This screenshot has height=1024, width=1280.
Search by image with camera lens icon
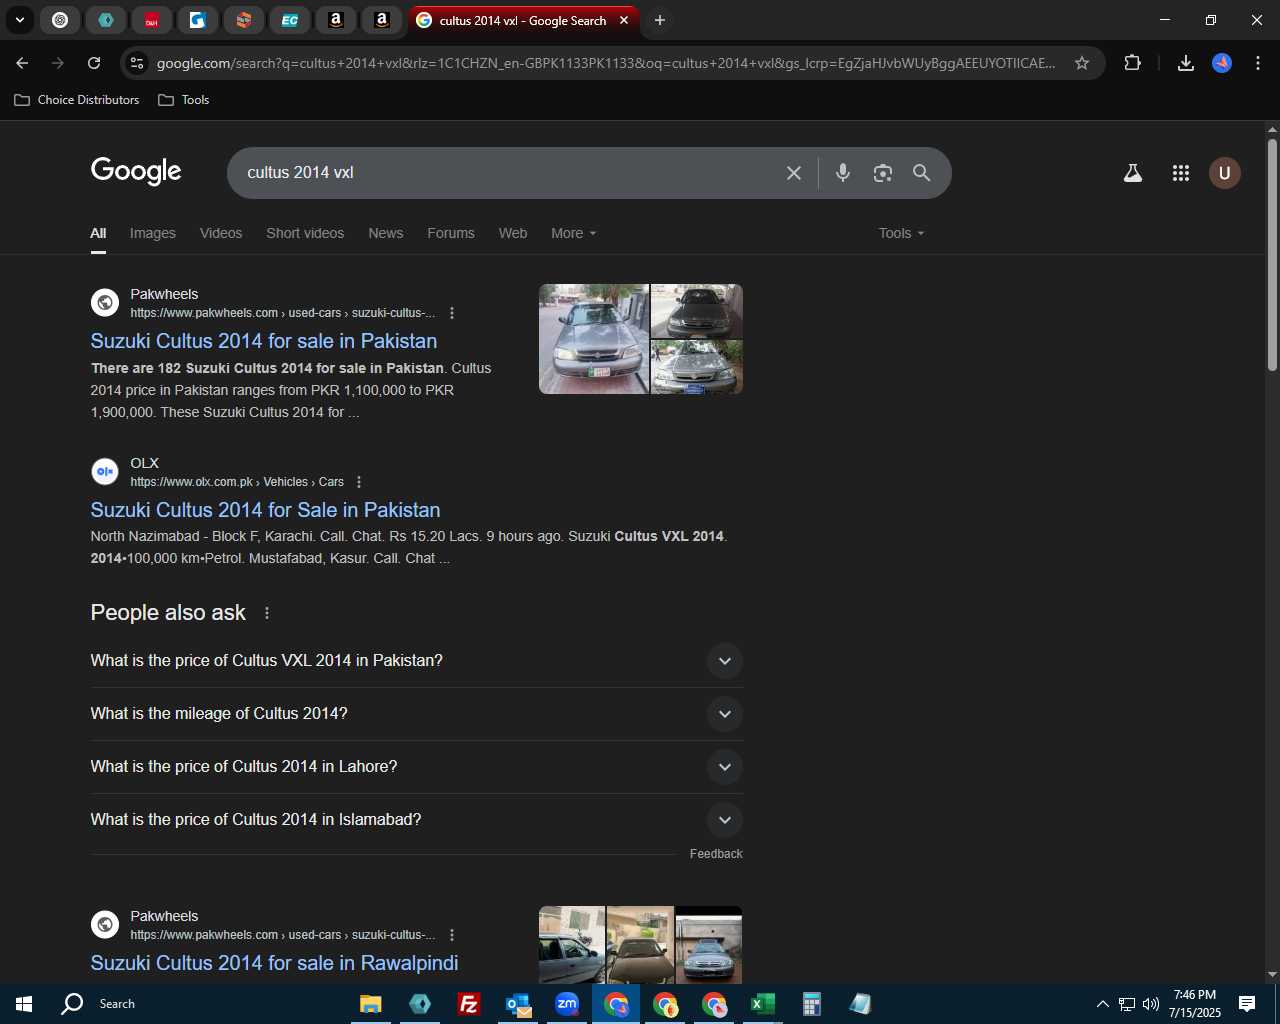click(882, 173)
